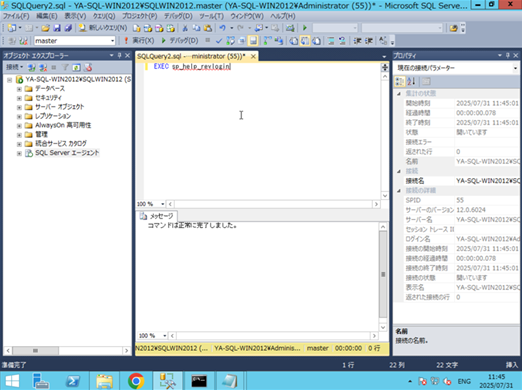Open the クエリ(Q) menu
The width and height of the screenshot is (522, 390).
(x=104, y=16)
